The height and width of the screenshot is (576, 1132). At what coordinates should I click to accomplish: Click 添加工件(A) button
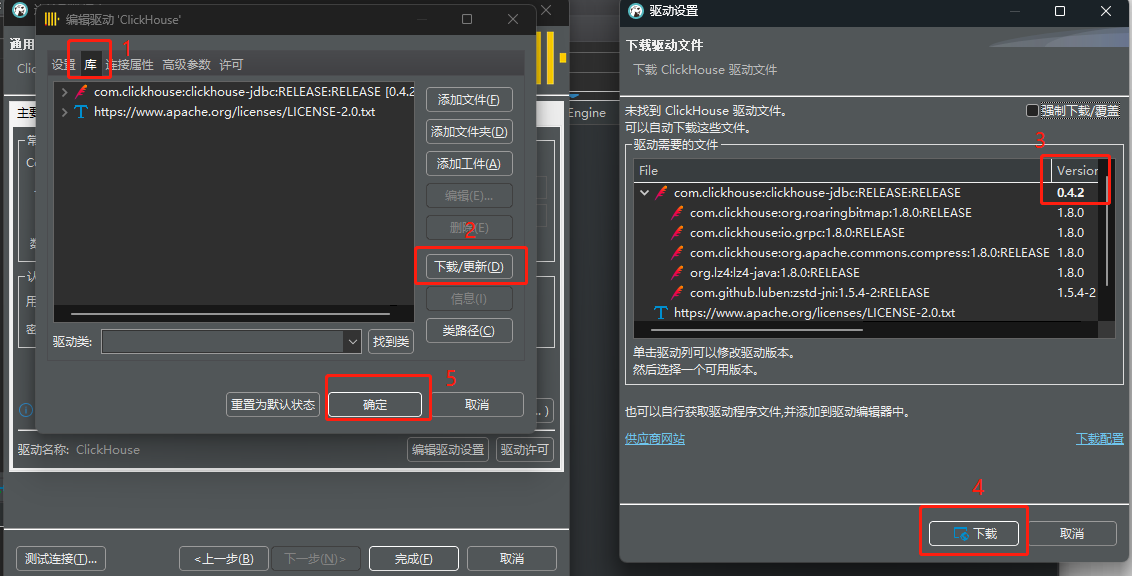469,164
